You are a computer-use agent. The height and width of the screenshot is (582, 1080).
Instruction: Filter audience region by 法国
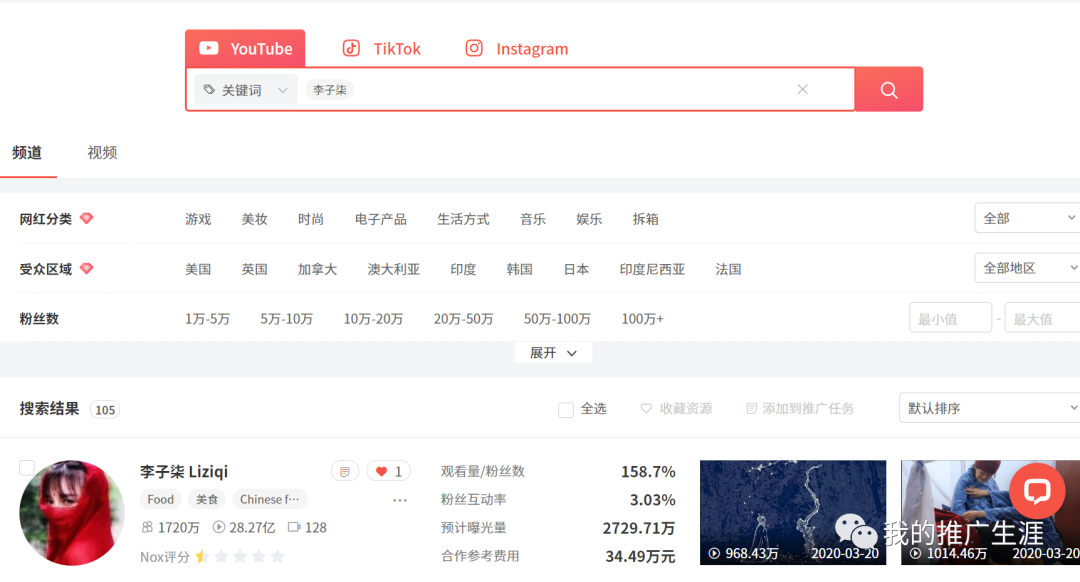click(x=728, y=269)
